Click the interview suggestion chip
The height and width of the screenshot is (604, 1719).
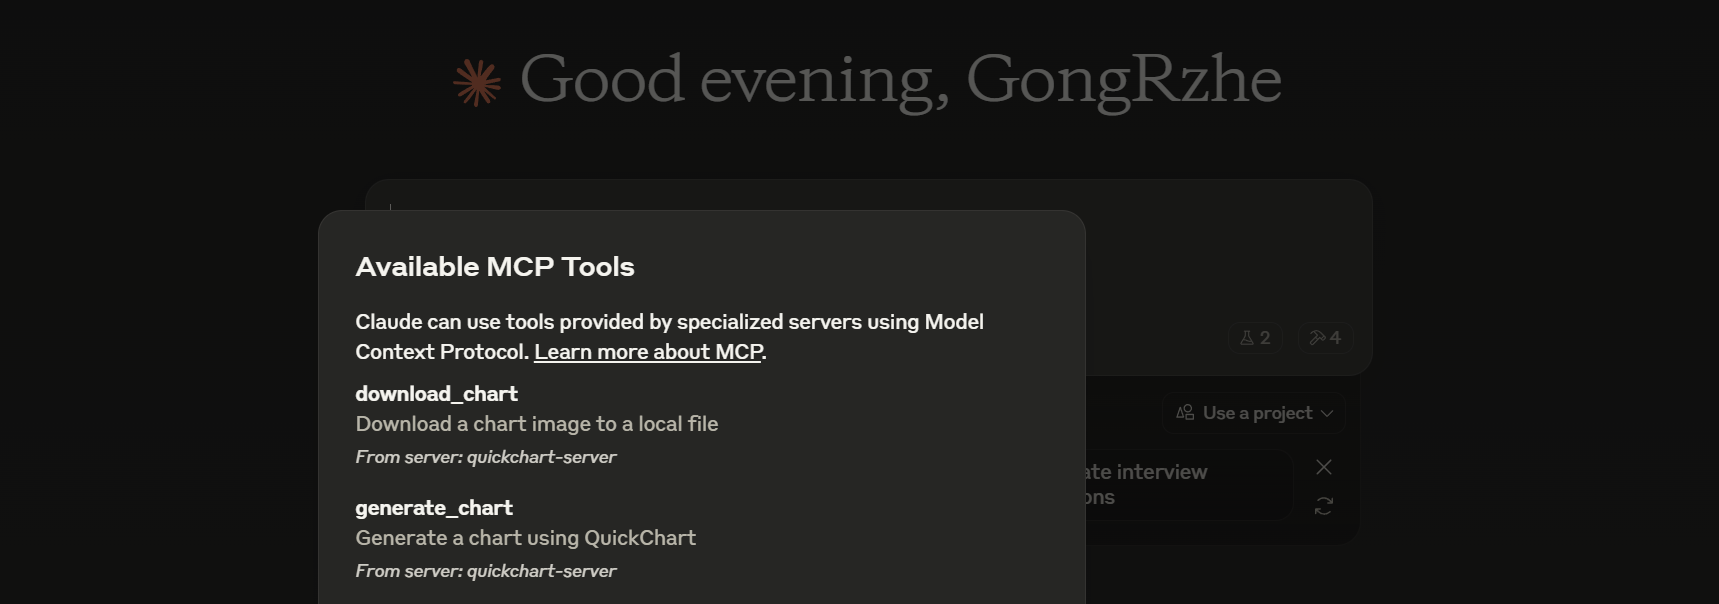pos(1180,485)
